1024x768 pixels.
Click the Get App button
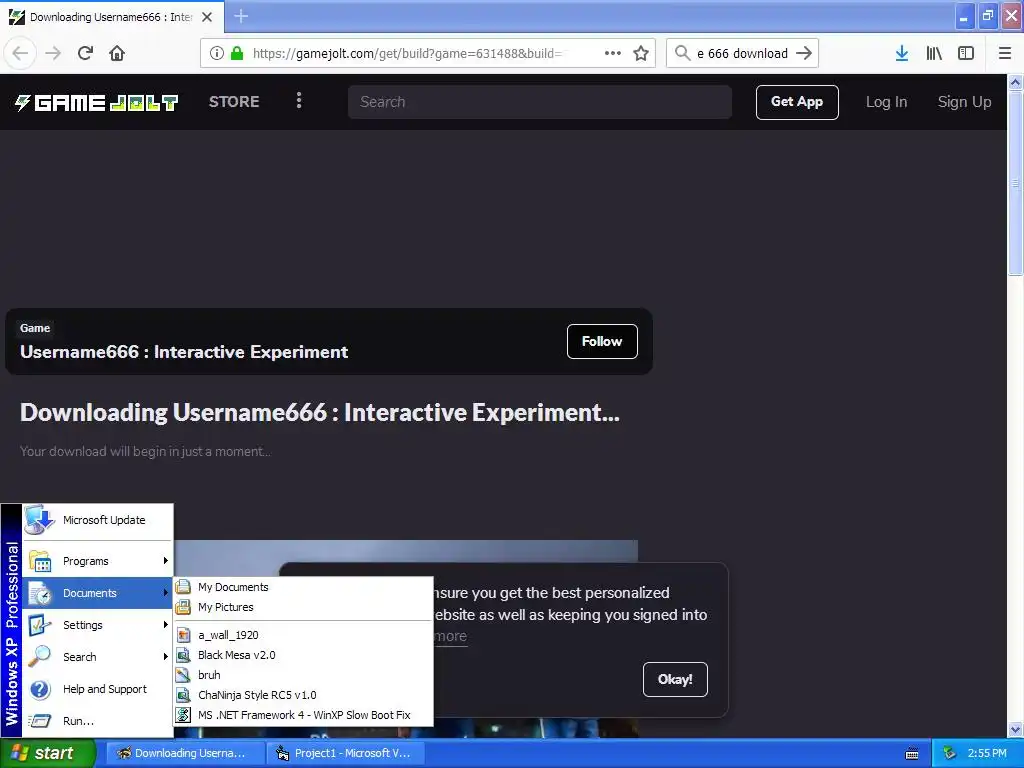797,102
